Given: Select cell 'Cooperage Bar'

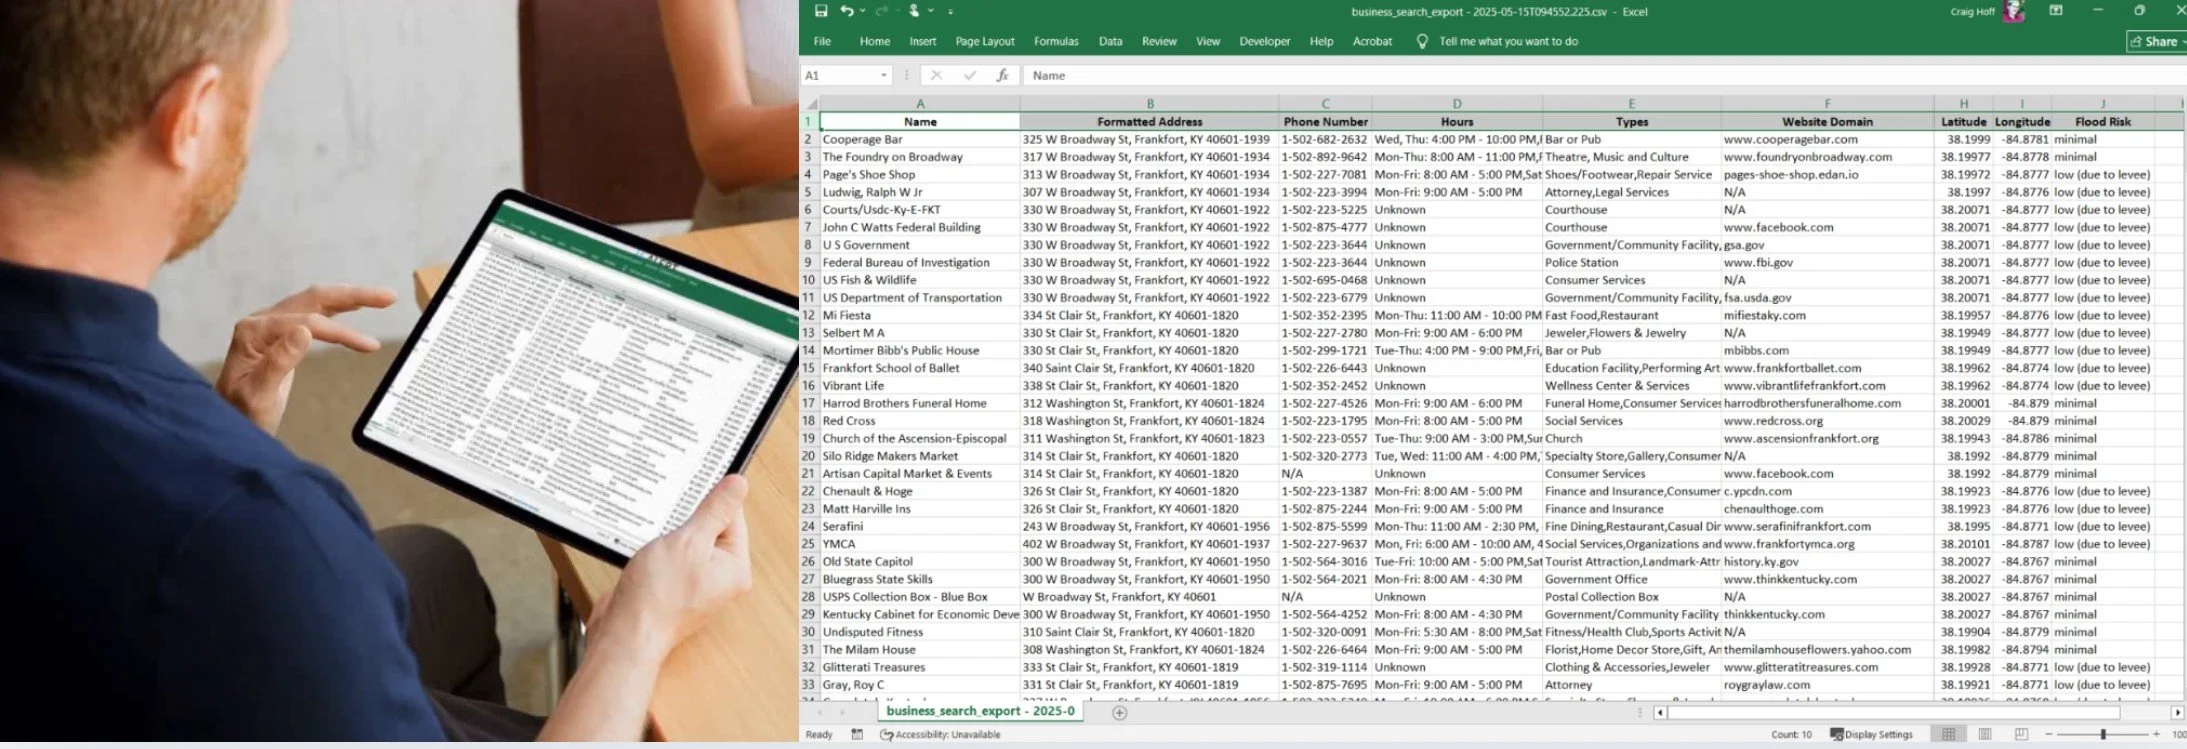Looking at the screenshot, I should [x=920, y=139].
